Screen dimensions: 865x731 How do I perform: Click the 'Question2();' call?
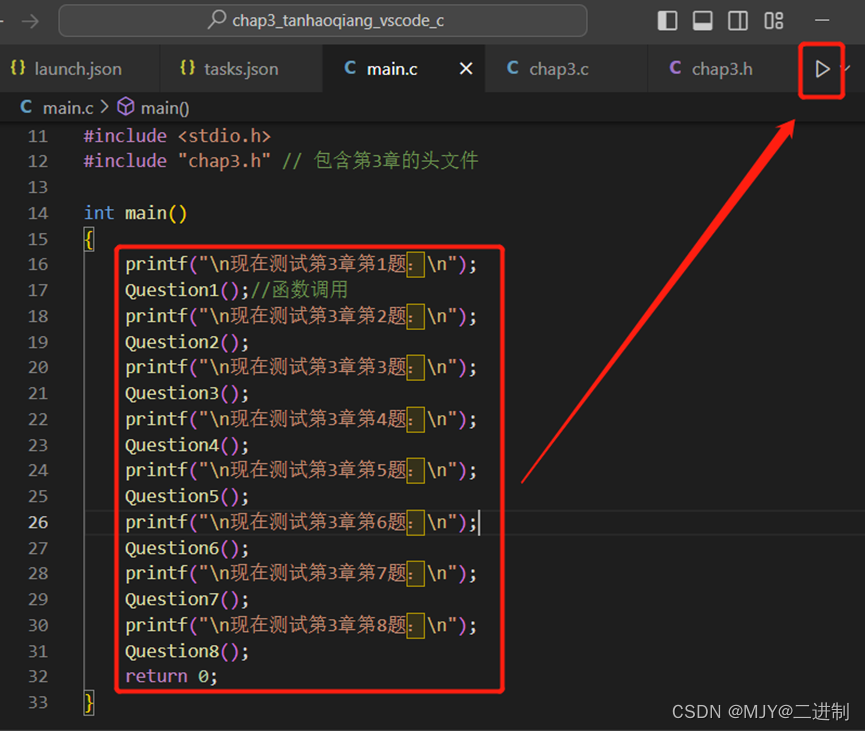tap(187, 342)
